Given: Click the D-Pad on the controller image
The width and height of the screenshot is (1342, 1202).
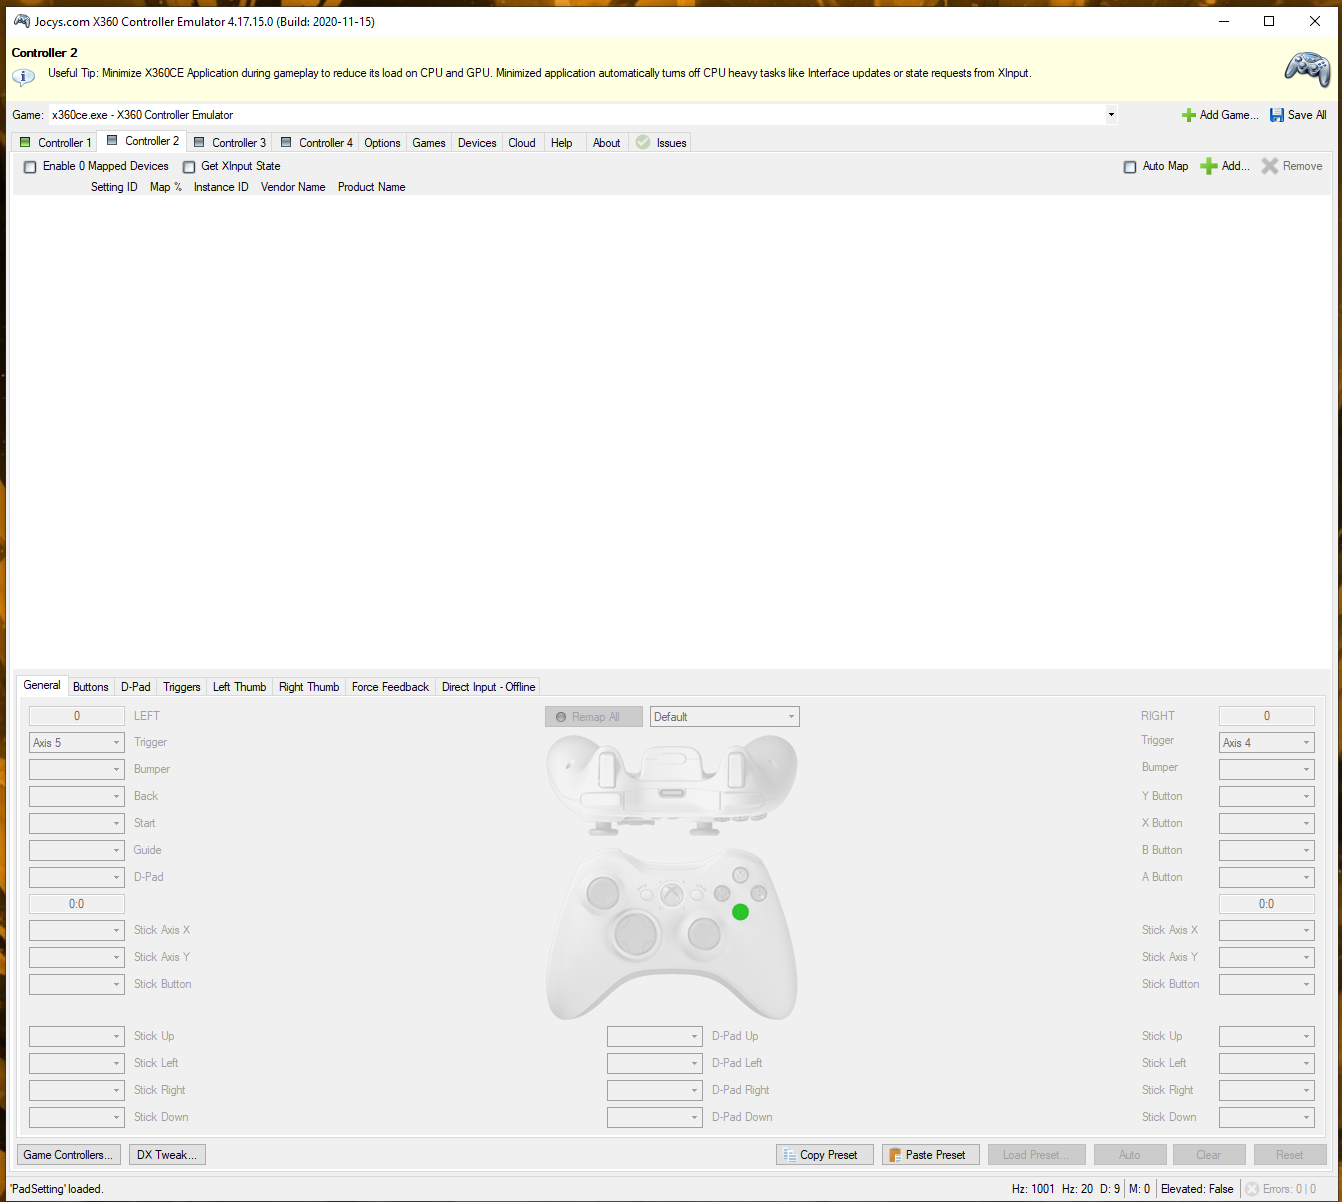Looking at the screenshot, I should coord(635,934).
